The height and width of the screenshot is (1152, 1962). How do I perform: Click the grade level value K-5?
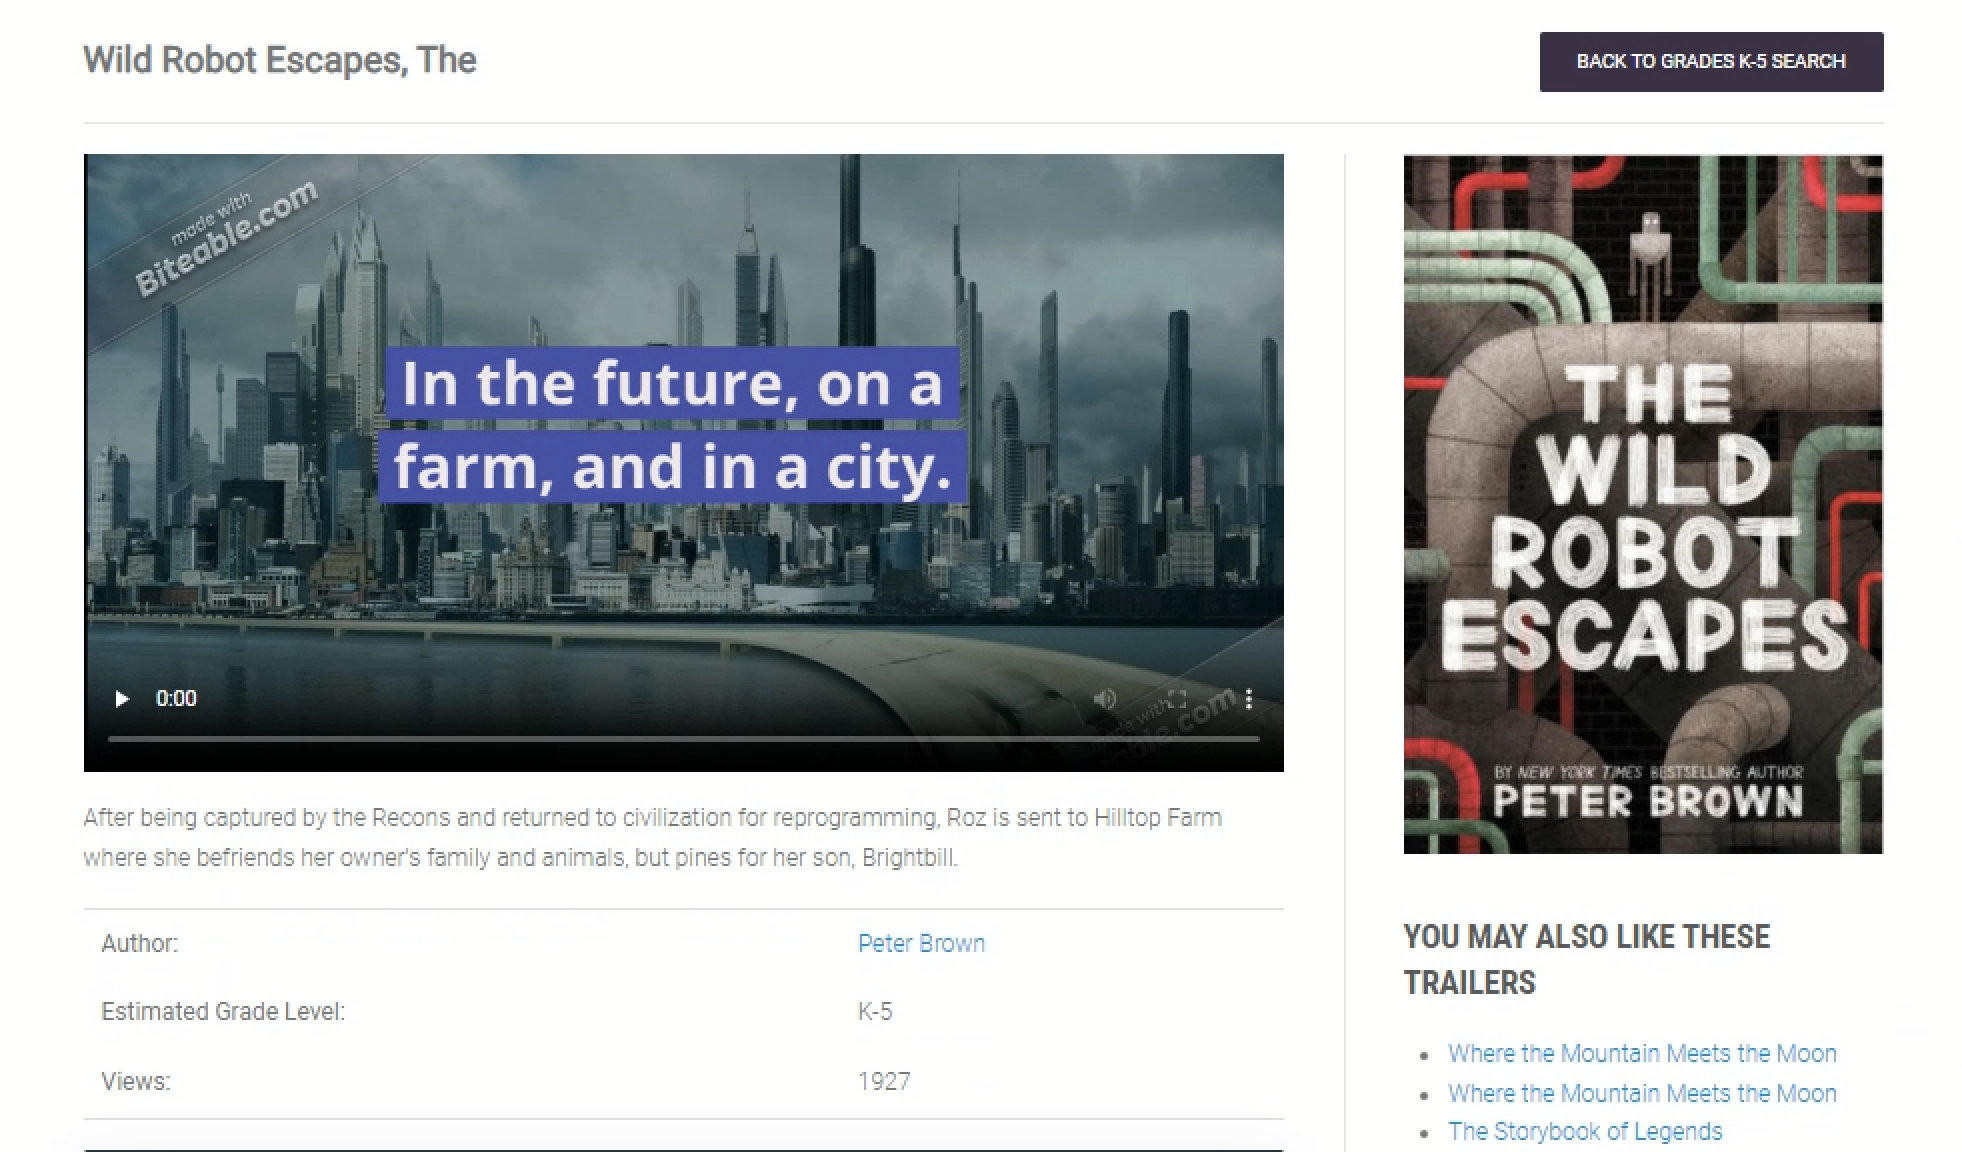[875, 1011]
